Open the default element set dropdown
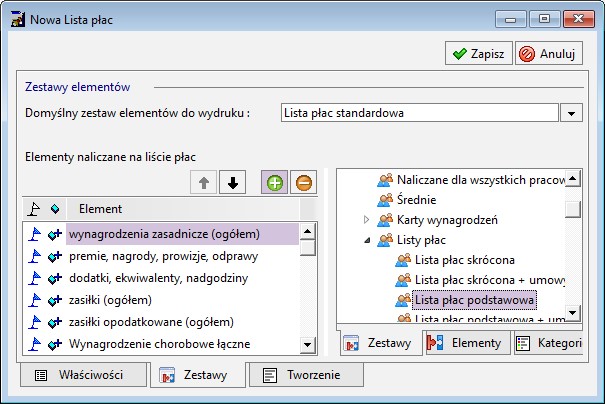 click(x=571, y=114)
